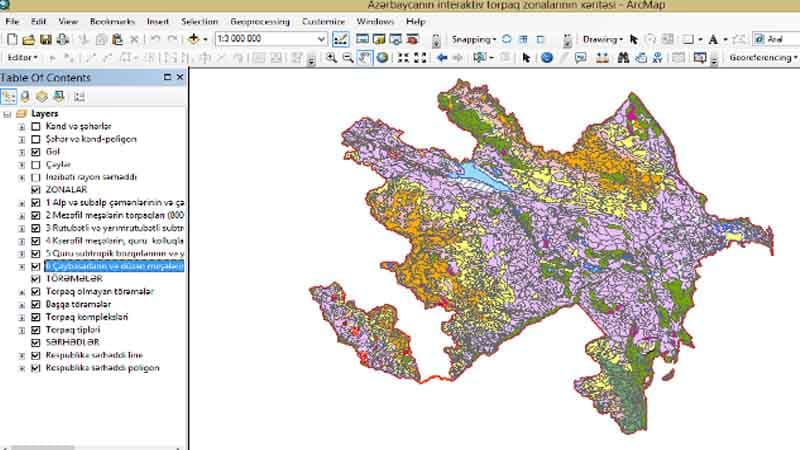
Task: Click the Paste clipboard icon
Action: click(x=117, y=39)
